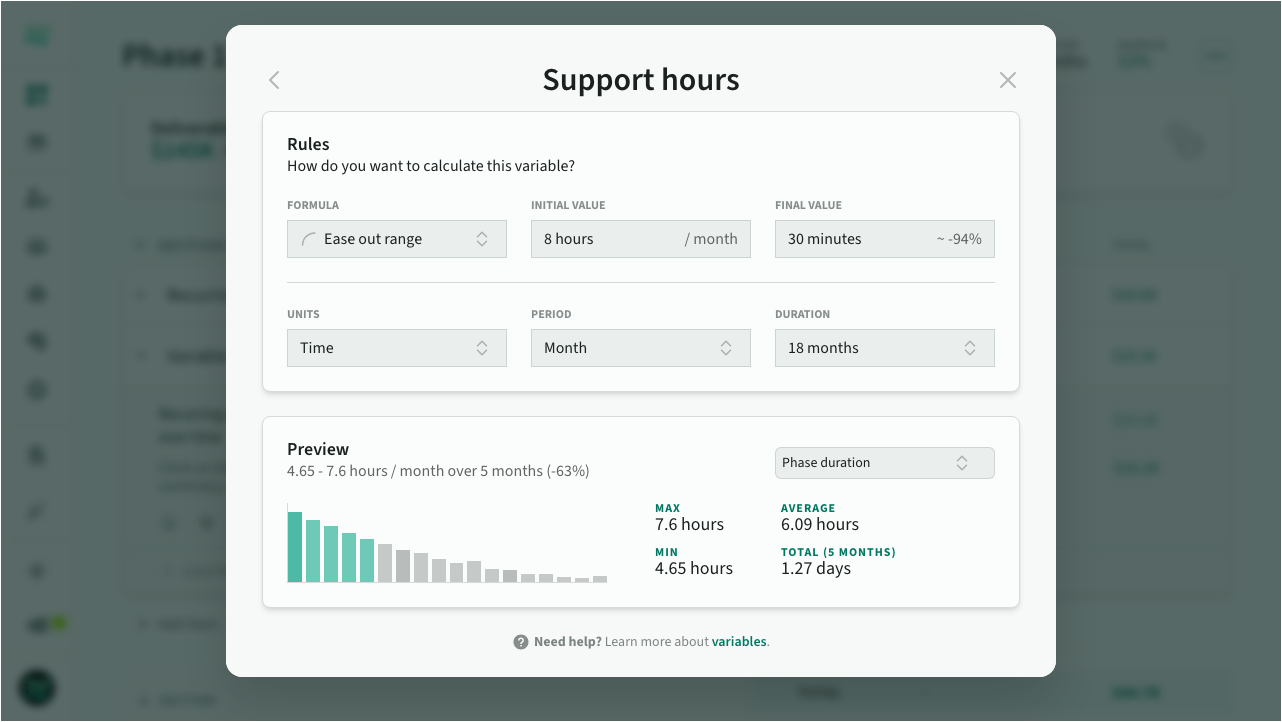Click the Duration field chevron arrows
The image size is (1282, 722).
coord(970,348)
